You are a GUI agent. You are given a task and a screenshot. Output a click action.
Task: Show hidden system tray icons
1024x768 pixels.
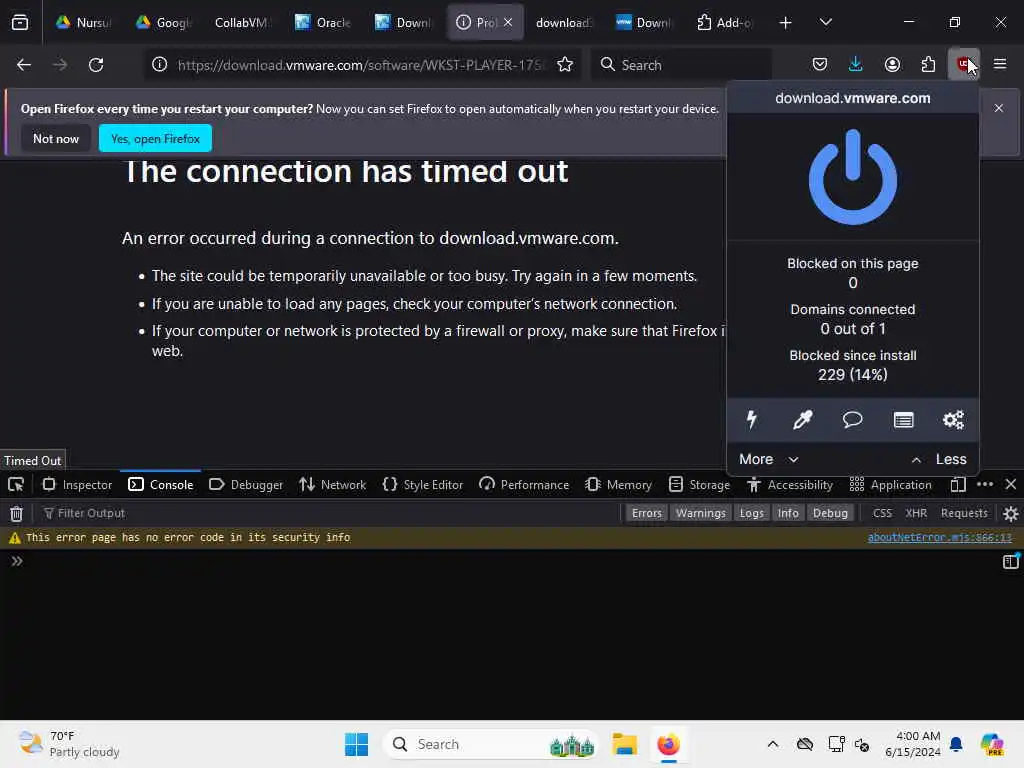point(773,744)
